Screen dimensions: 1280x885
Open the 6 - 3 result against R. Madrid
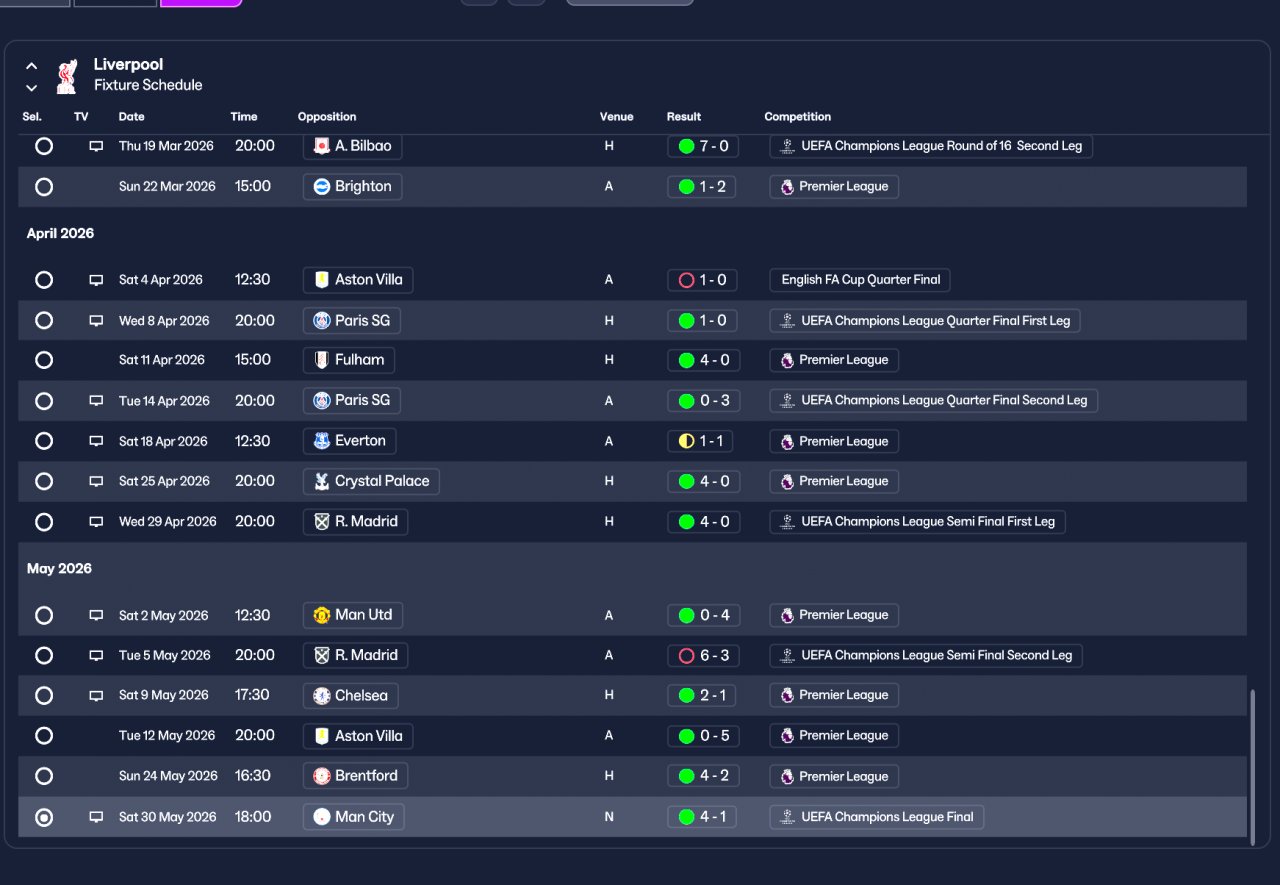(x=702, y=656)
